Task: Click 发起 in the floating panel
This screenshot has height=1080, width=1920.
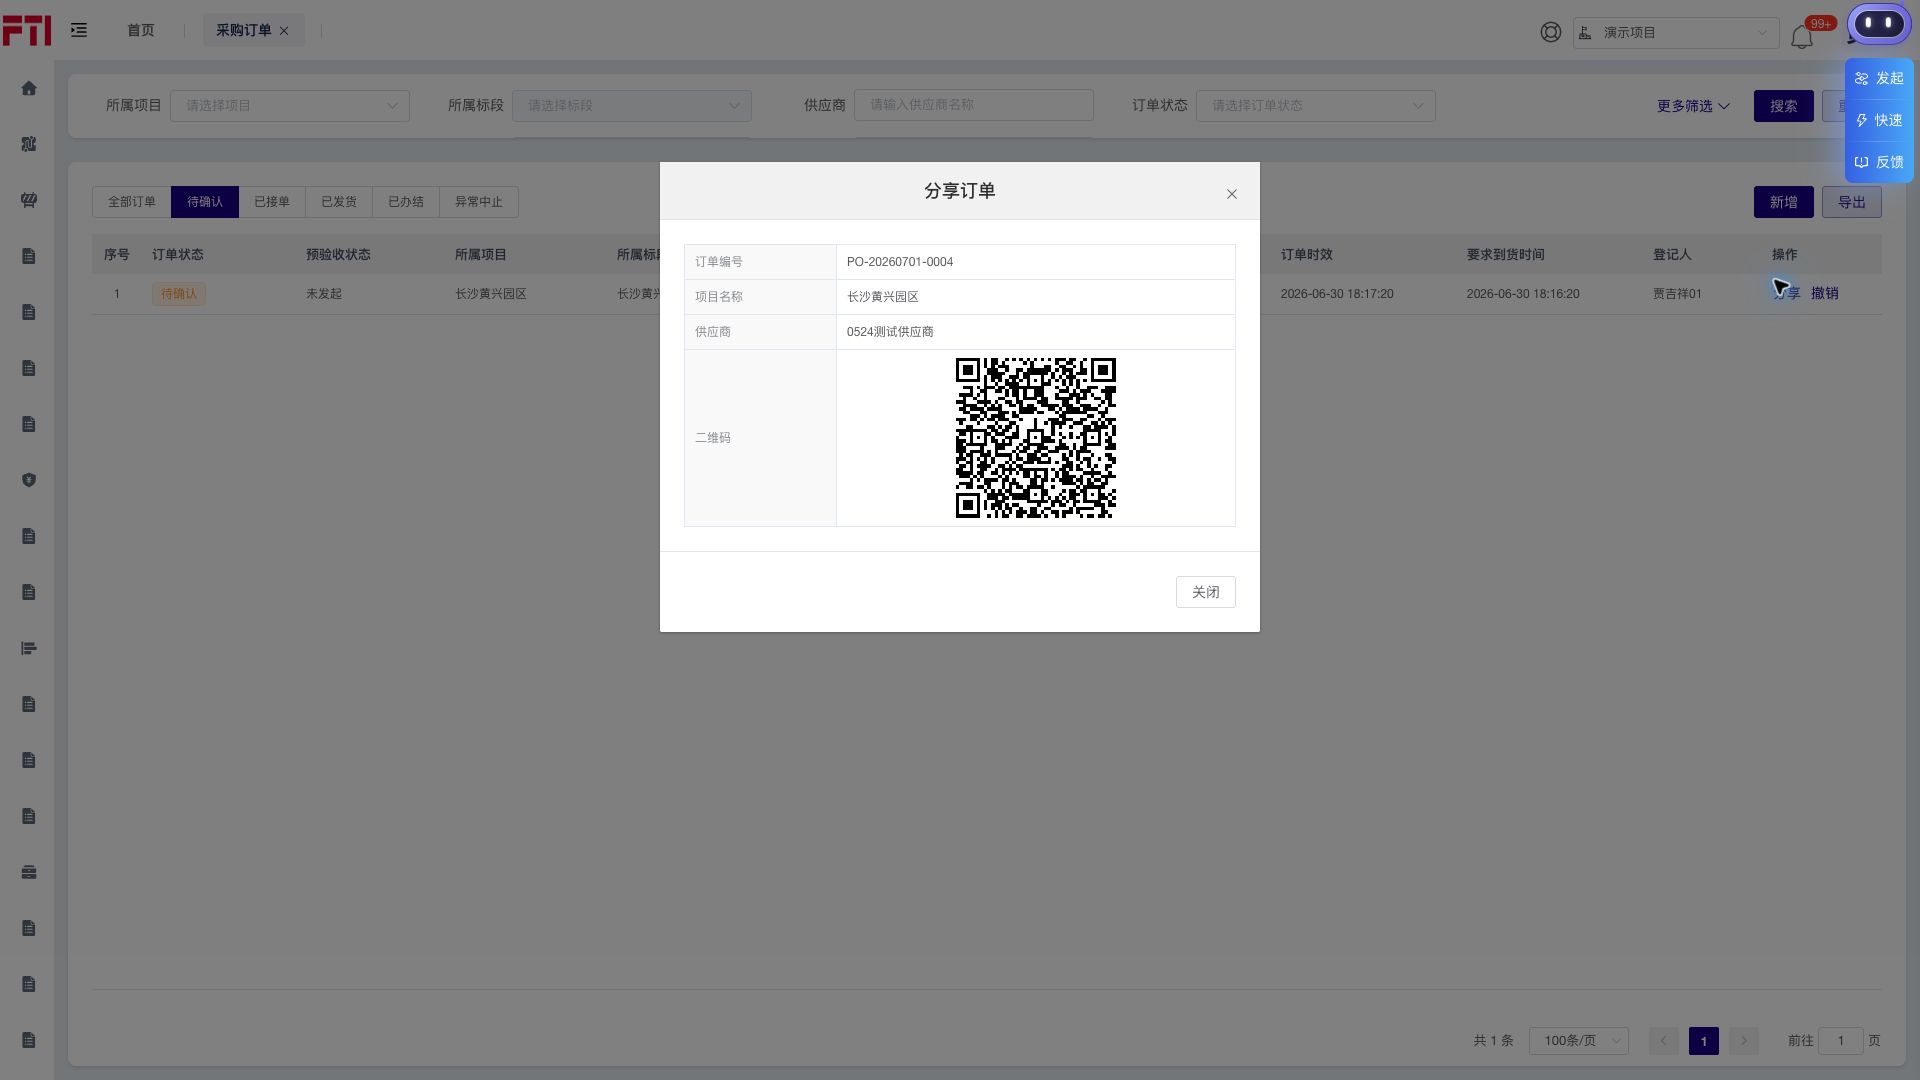Action: (1879, 78)
